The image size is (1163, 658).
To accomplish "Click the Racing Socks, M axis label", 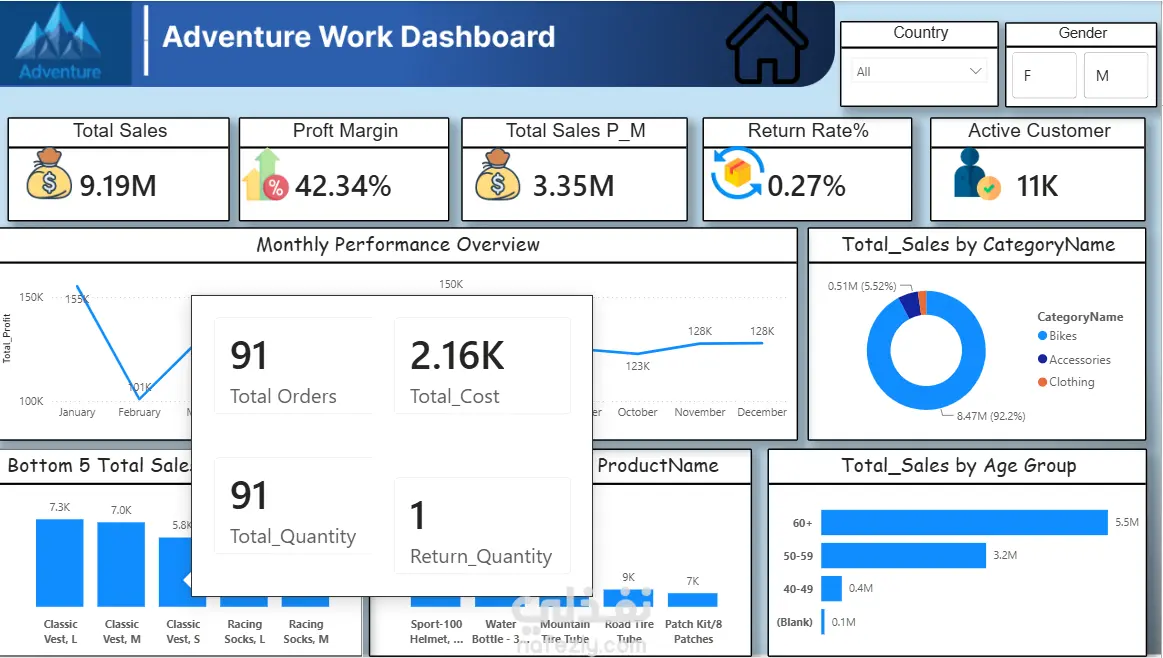I will click(x=306, y=631).
